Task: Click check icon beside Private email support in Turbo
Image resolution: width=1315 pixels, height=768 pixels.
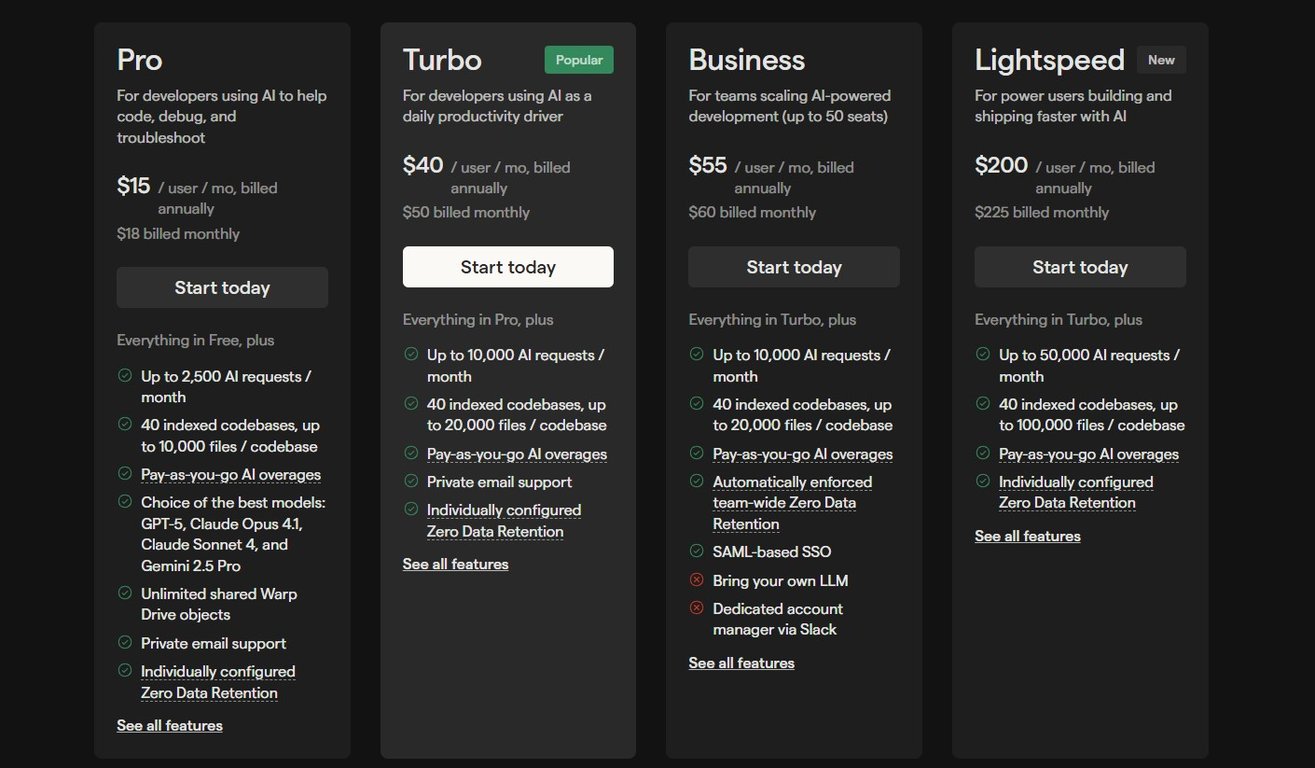Action: (411, 481)
